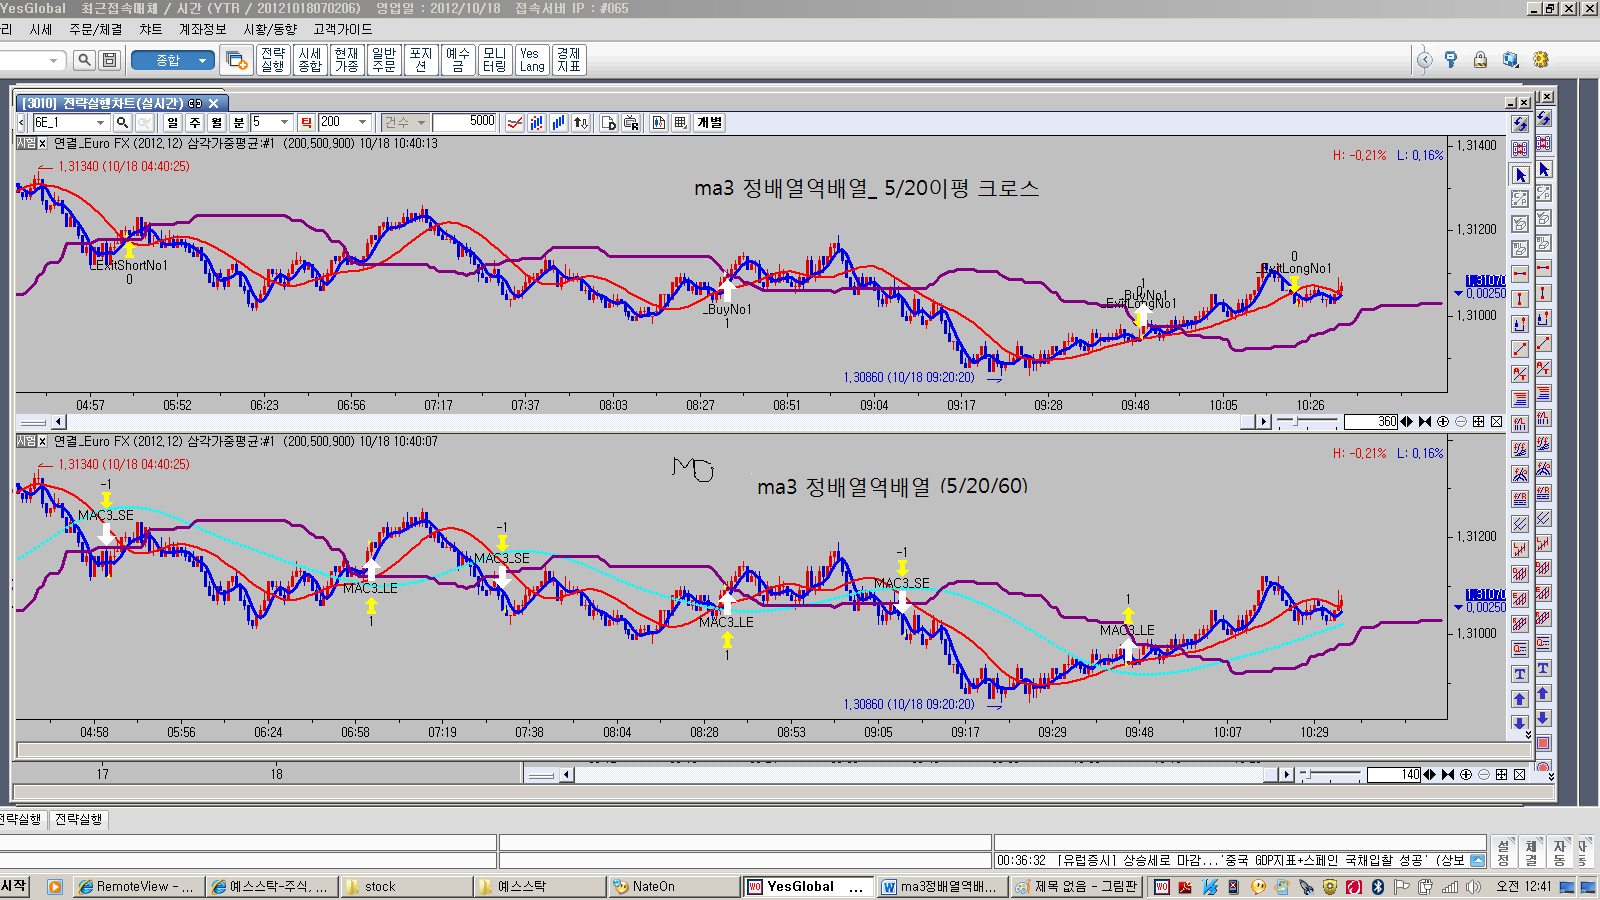Open the 전략실행 toolbar shortcut

click(x=273, y=60)
